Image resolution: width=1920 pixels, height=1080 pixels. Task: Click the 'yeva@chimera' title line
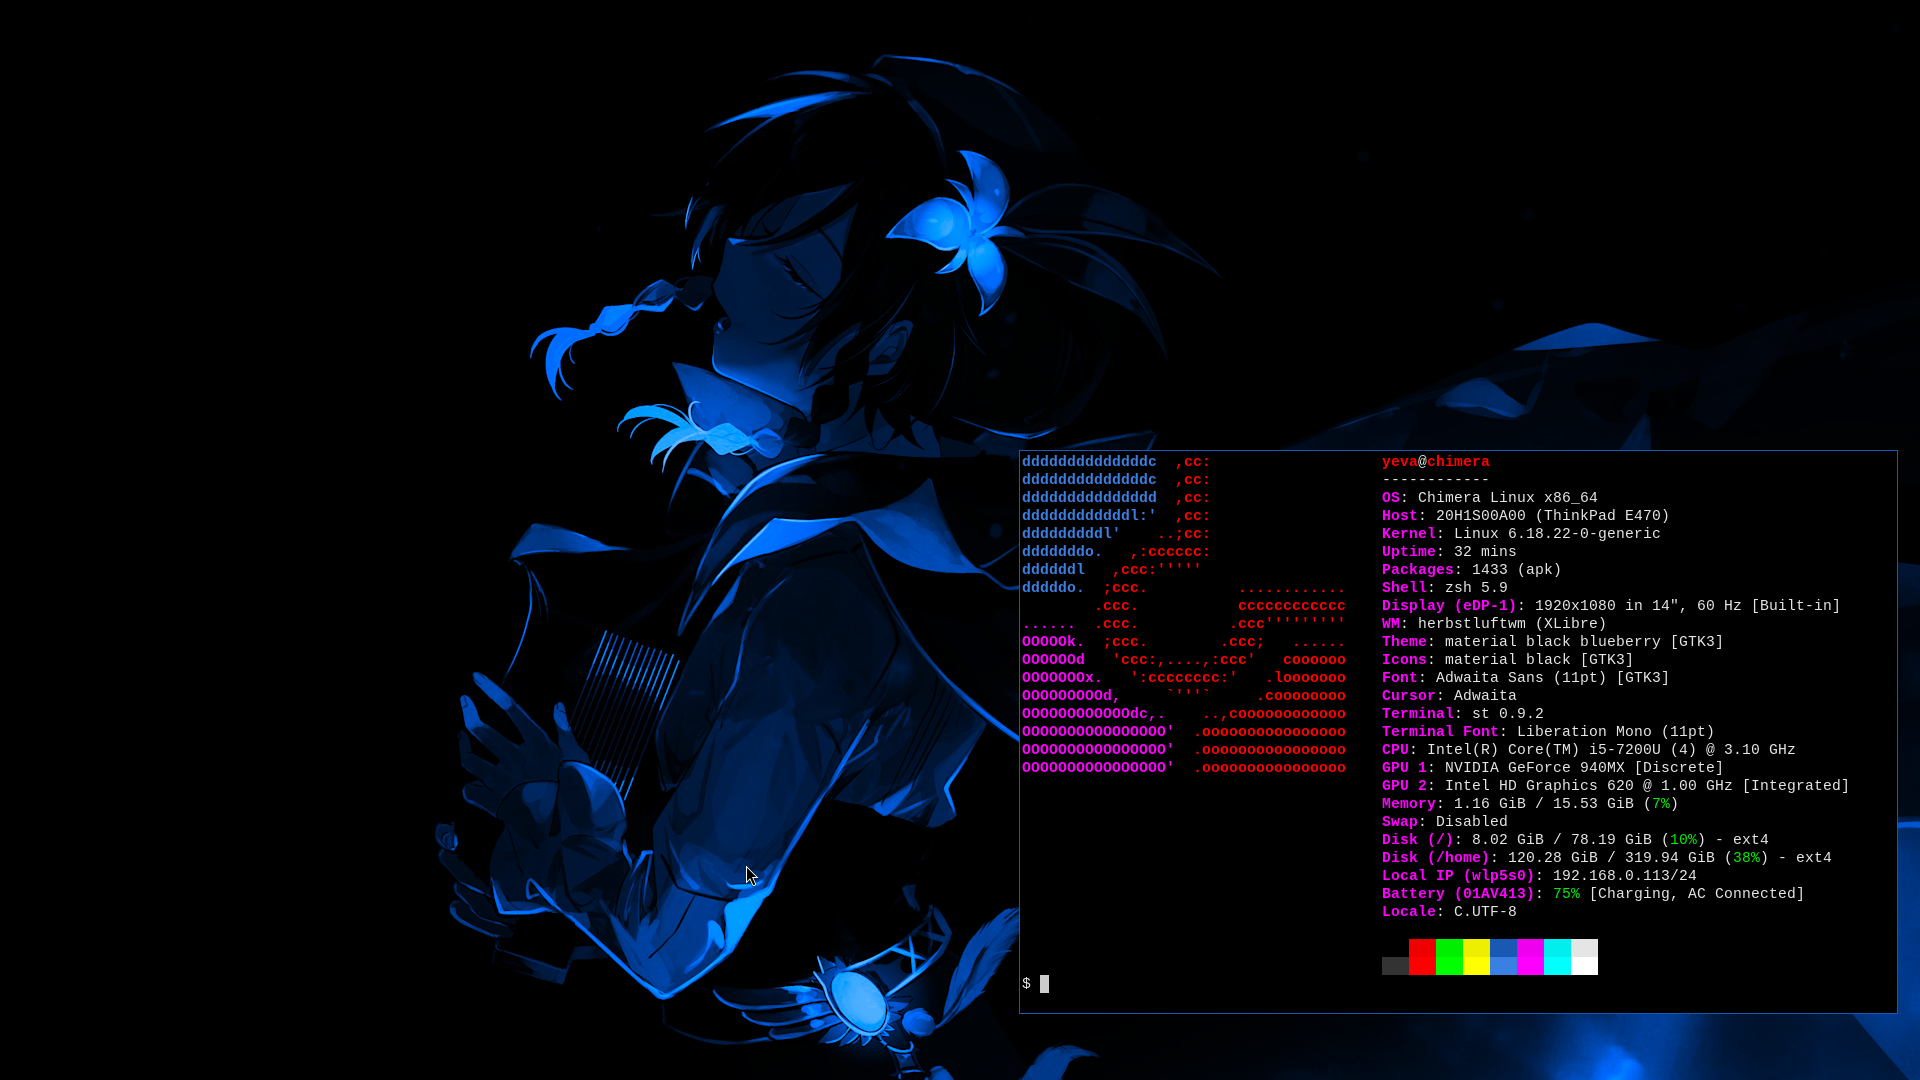(x=1436, y=462)
